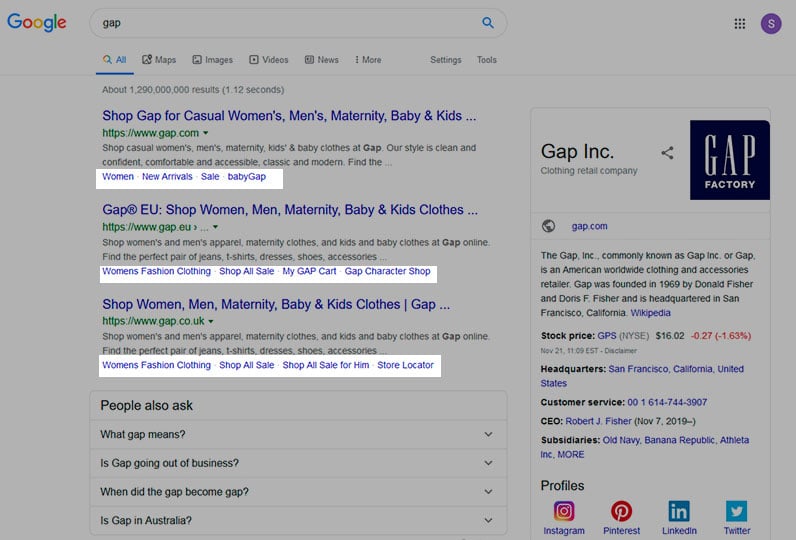Open the New Arrivals sitelink
The image size is (796, 540).
pyautogui.click(x=167, y=177)
